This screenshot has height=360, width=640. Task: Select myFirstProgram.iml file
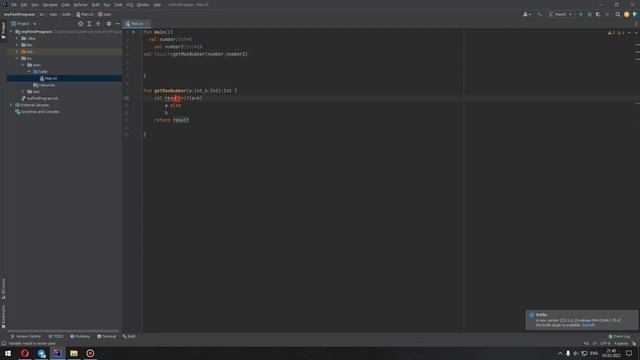click(40, 98)
